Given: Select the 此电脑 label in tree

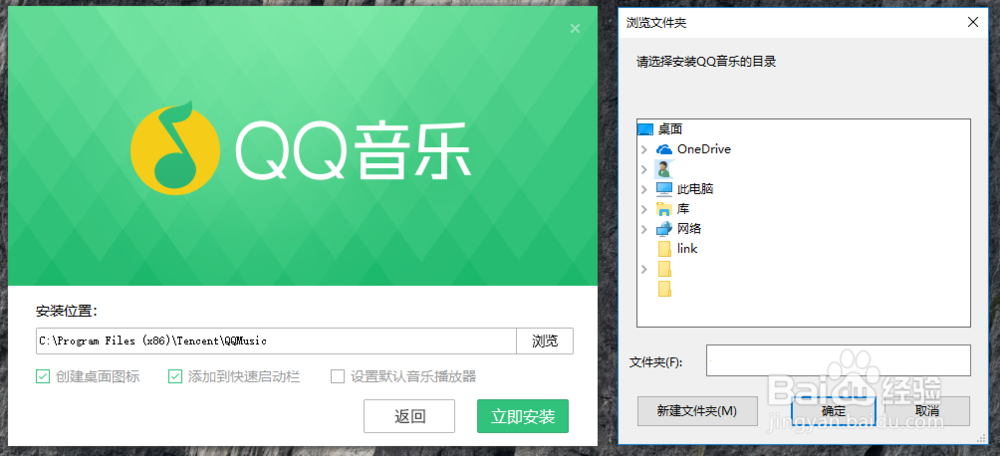Looking at the screenshot, I should coord(695,189).
